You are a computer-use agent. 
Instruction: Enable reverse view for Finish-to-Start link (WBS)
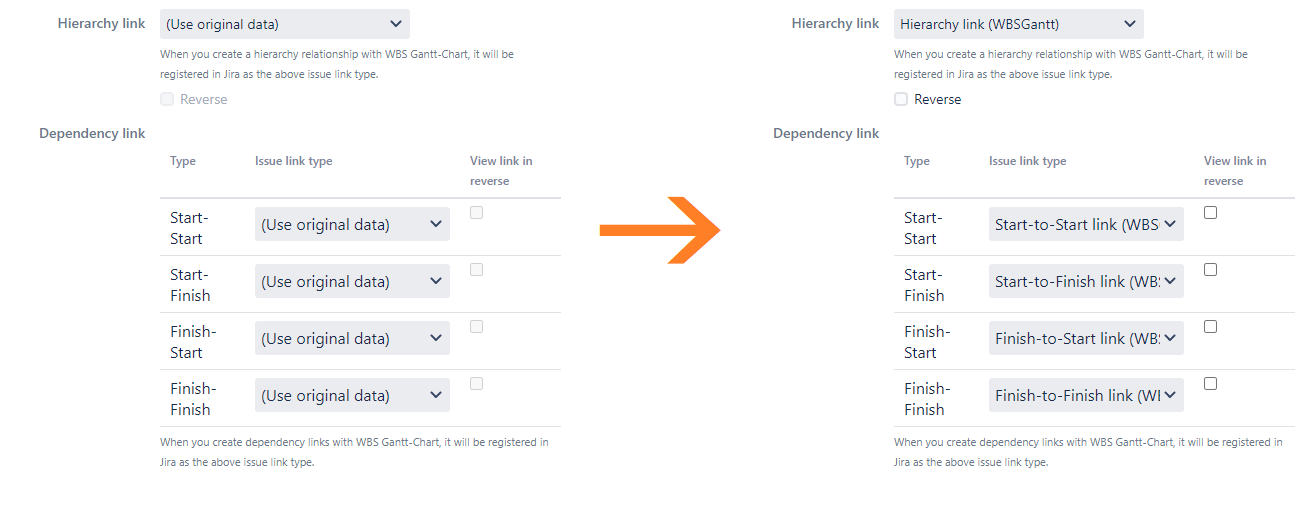point(1211,327)
